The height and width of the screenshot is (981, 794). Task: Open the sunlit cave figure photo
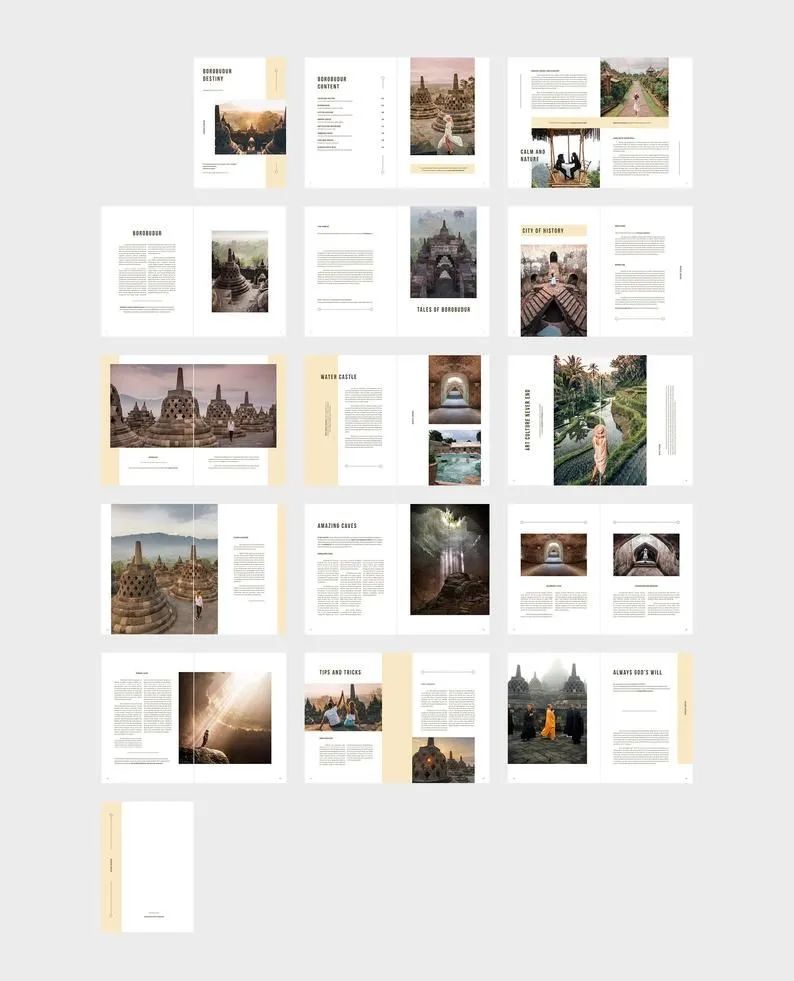pyautogui.click(x=225, y=718)
